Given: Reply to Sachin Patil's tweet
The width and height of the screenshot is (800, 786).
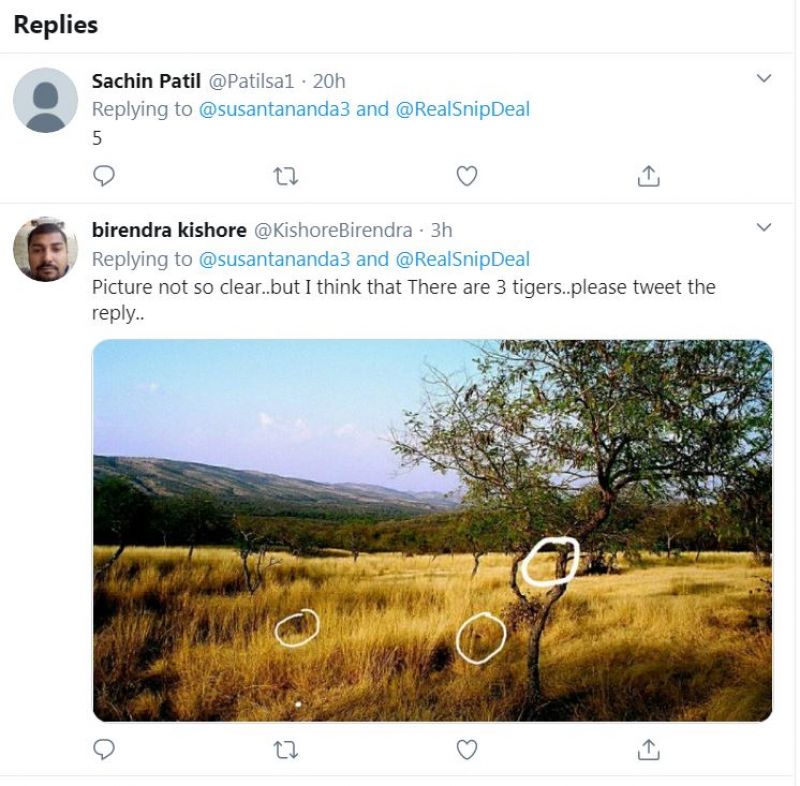Looking at the screenshot, I should coord(104,176).
